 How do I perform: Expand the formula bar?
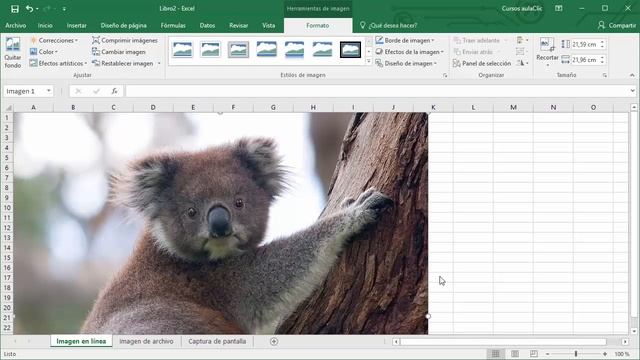[632, 91]
